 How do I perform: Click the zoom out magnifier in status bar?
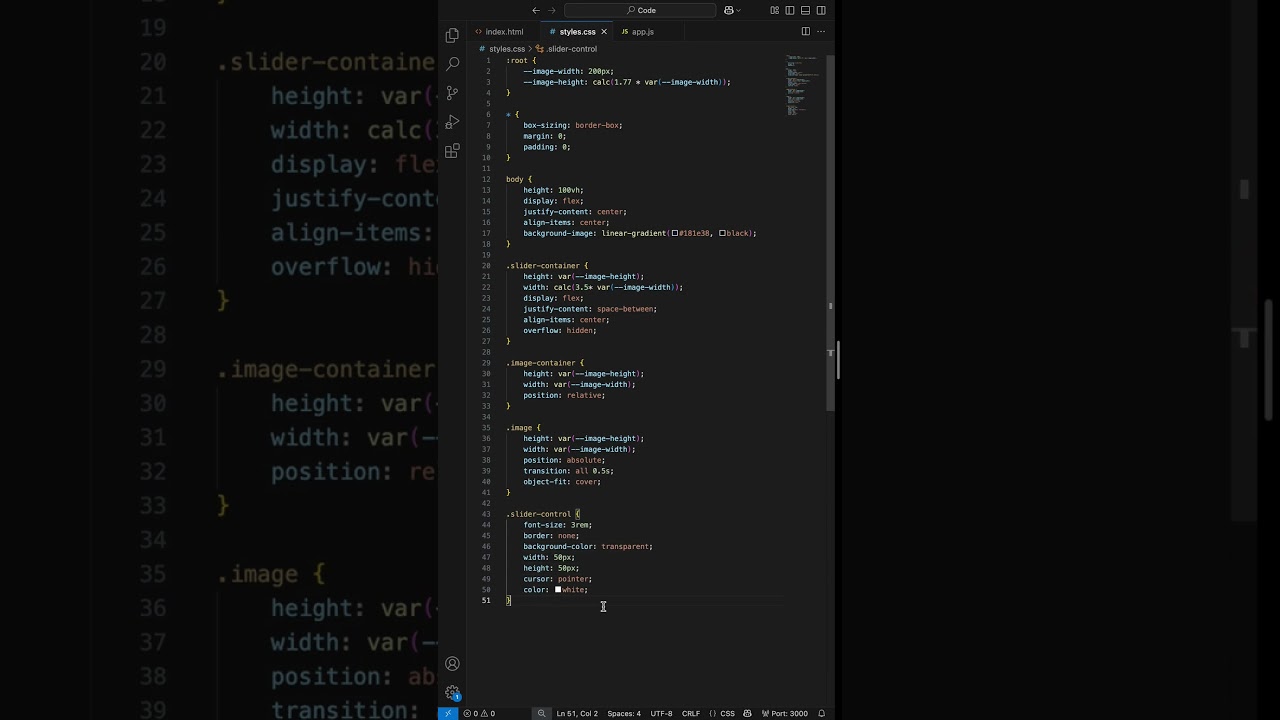542,713
